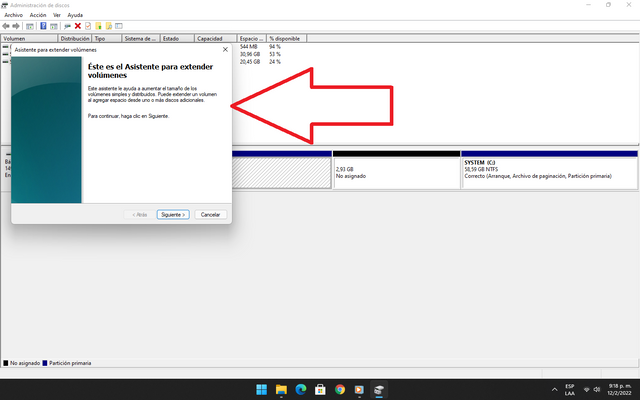Image resolution: width=640 pixels, height=400 pixels.
Task: Click the 94 % available cell
Action: [x=275, y=47]
